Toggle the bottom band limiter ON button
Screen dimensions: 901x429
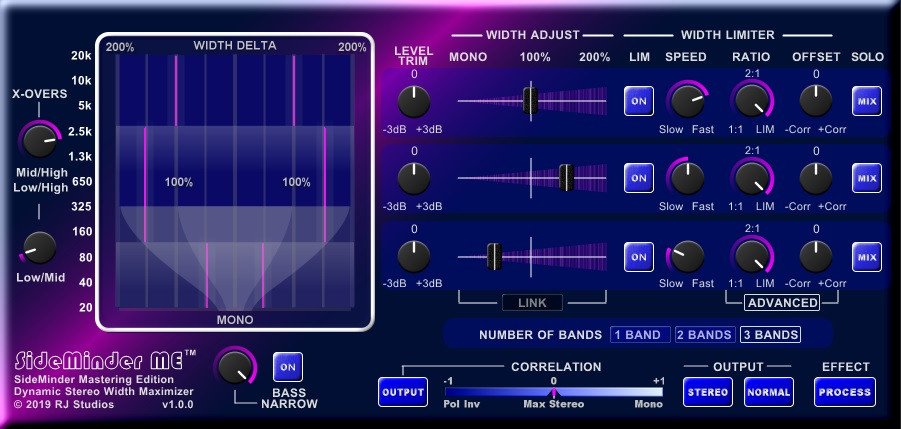click(639, 257)
